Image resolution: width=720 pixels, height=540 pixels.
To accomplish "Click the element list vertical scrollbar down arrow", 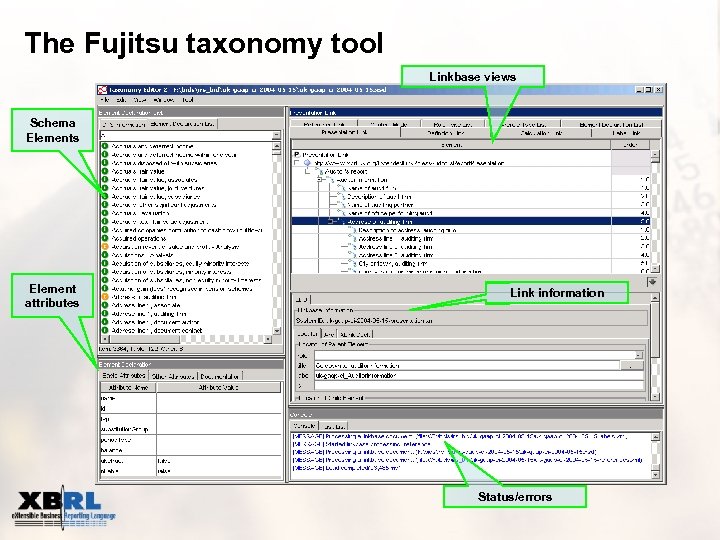I will 276,331.
